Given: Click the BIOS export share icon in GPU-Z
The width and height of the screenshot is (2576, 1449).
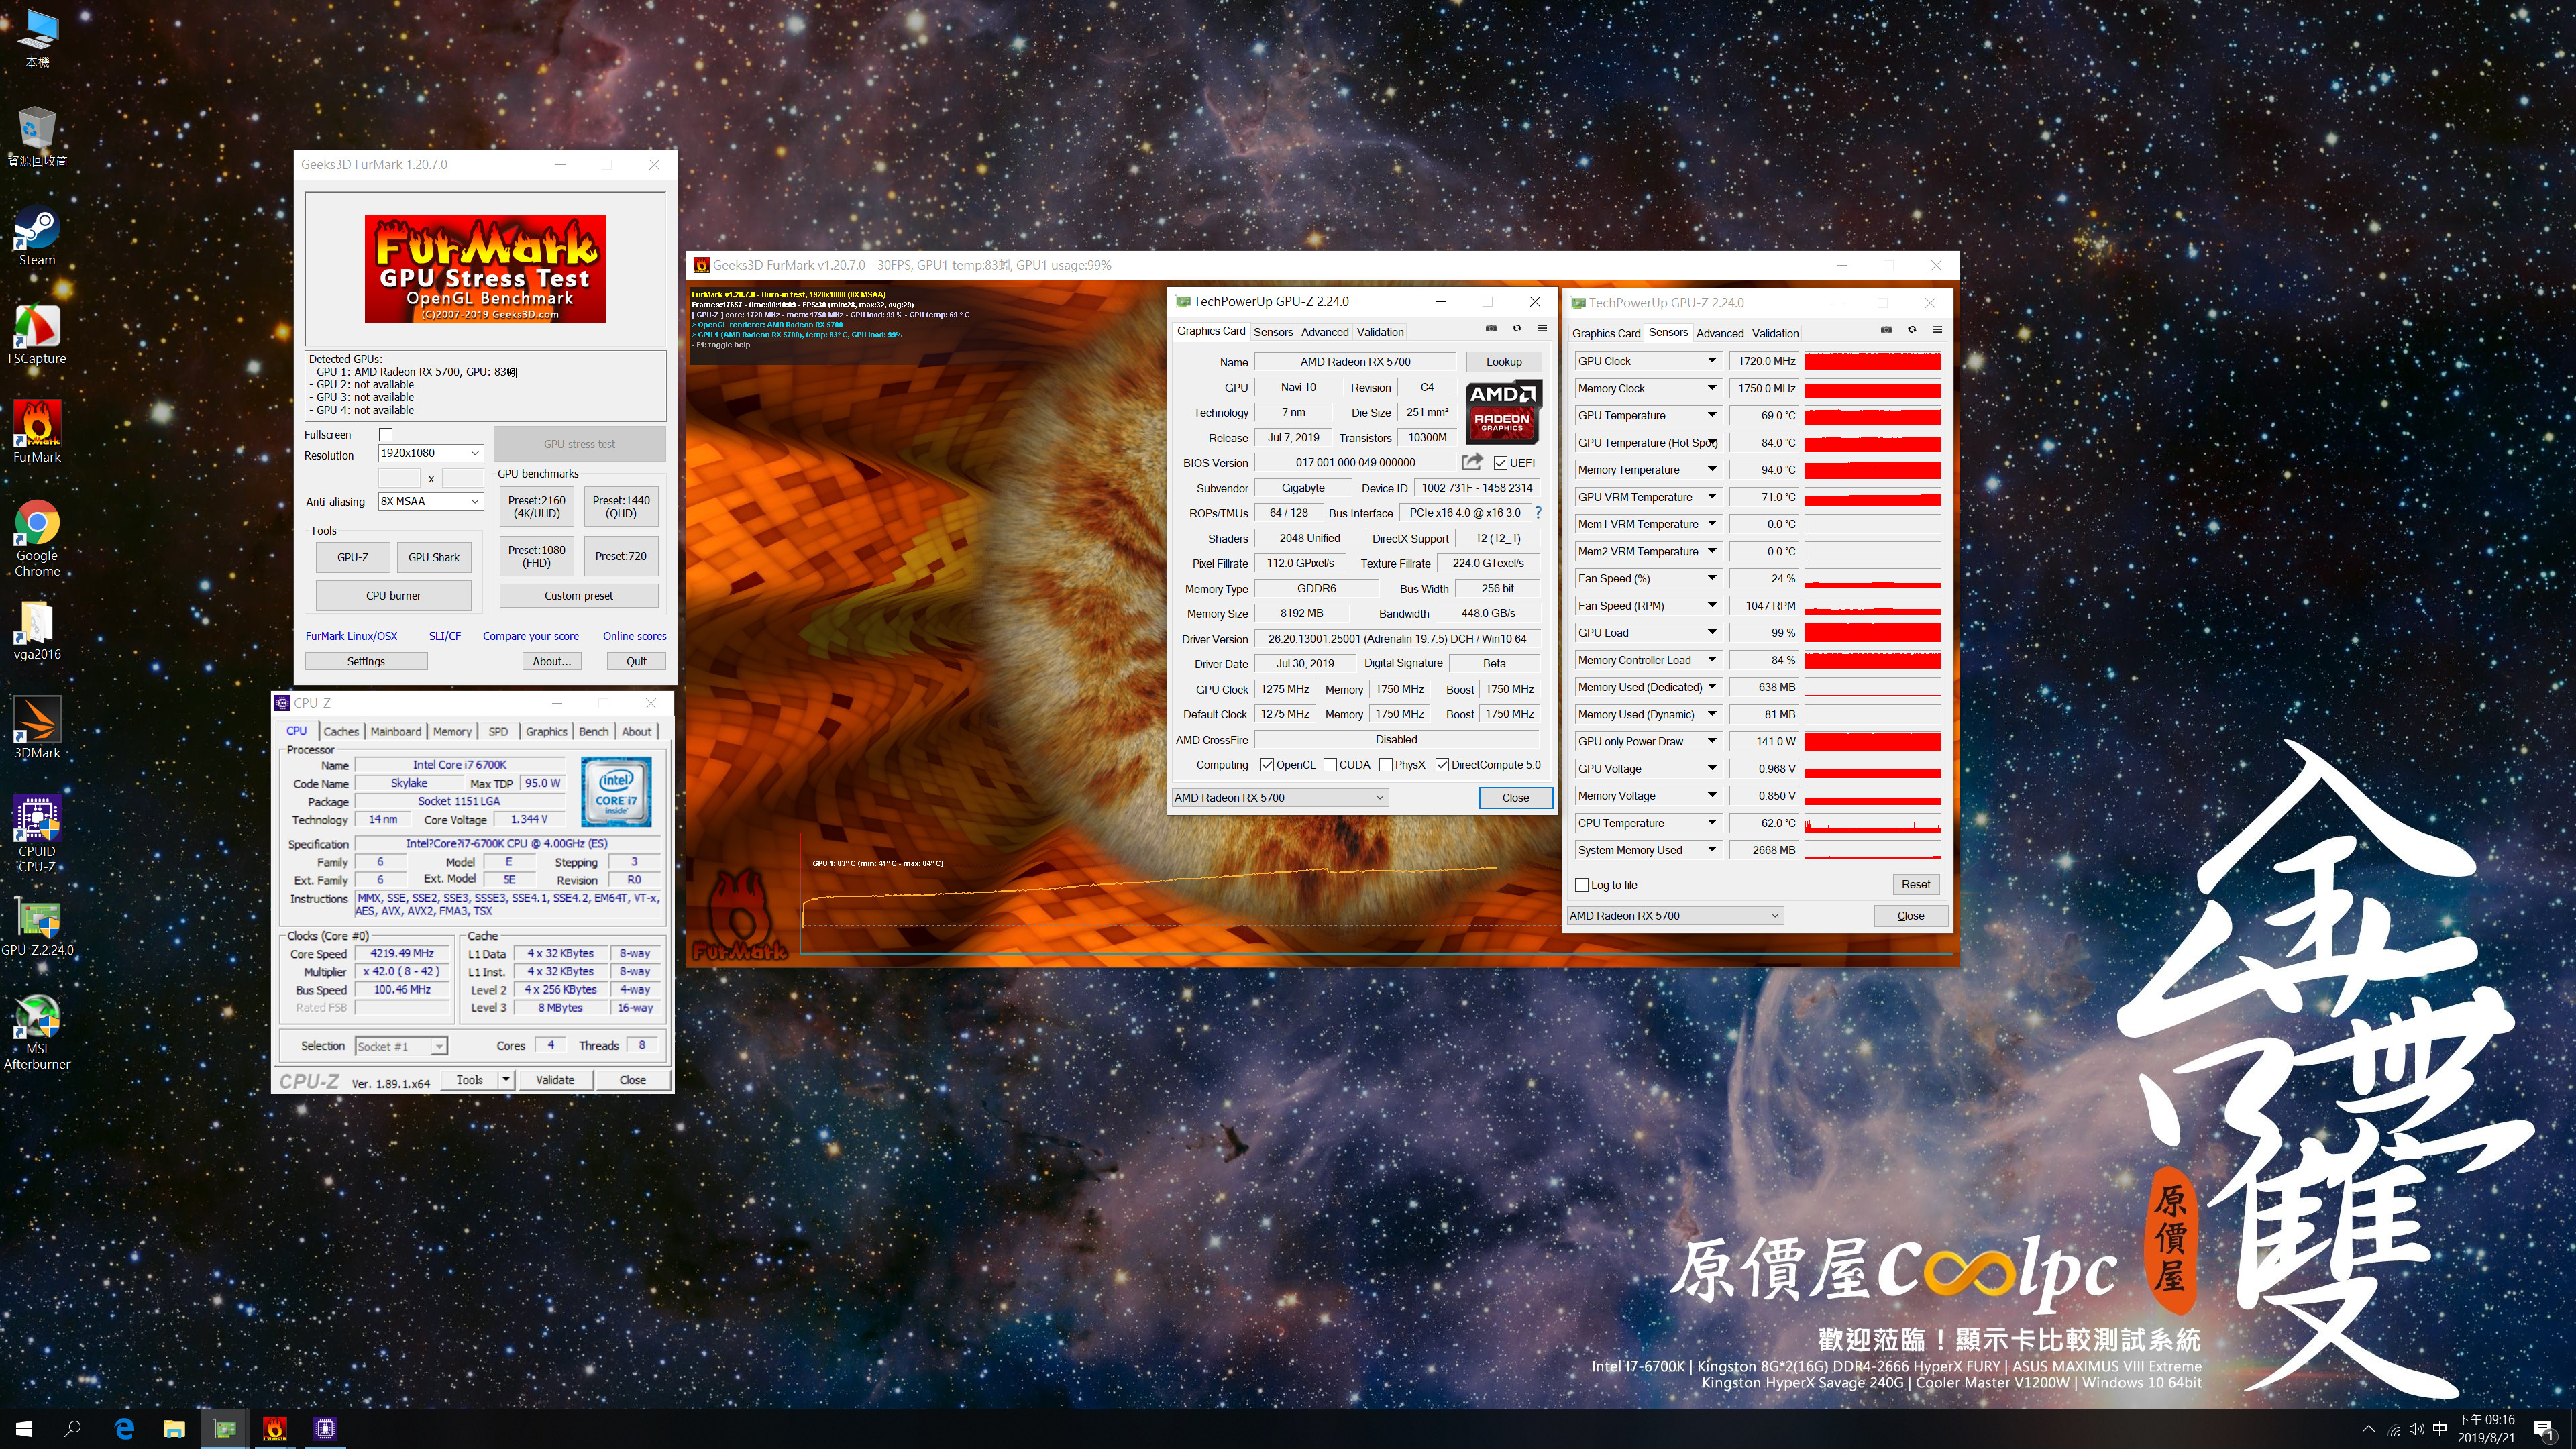Looking at the screenshot, I should click(x=1471, y=462).
